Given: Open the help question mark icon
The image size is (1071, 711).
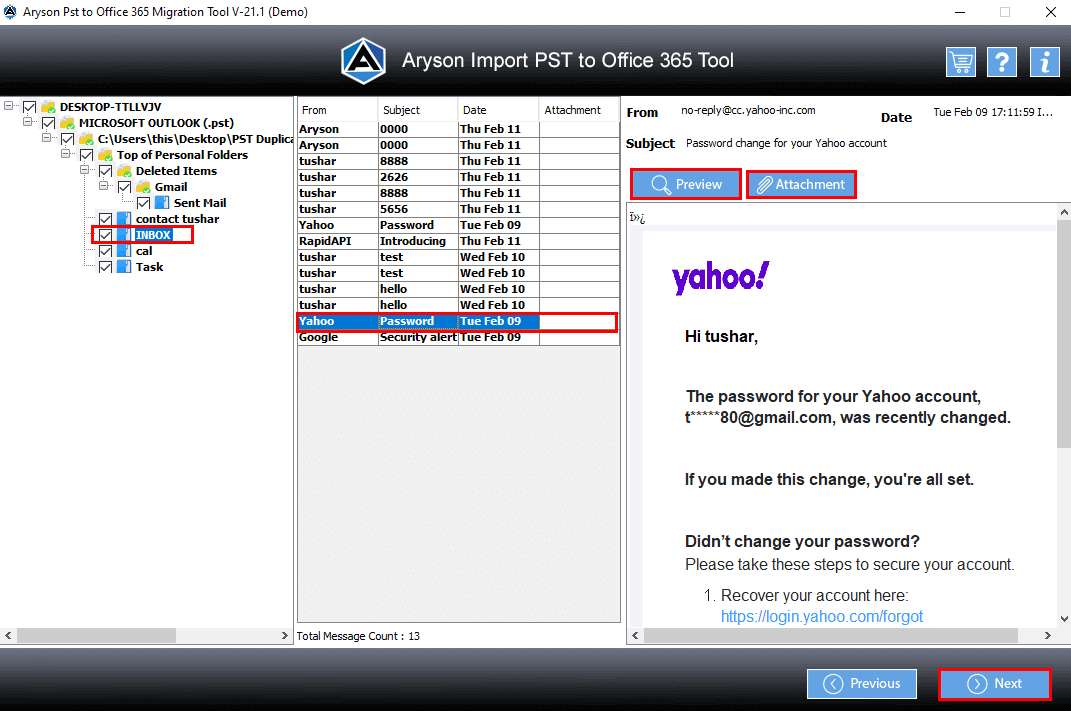Looking at the screenshot, I should tap(1002, 62).
